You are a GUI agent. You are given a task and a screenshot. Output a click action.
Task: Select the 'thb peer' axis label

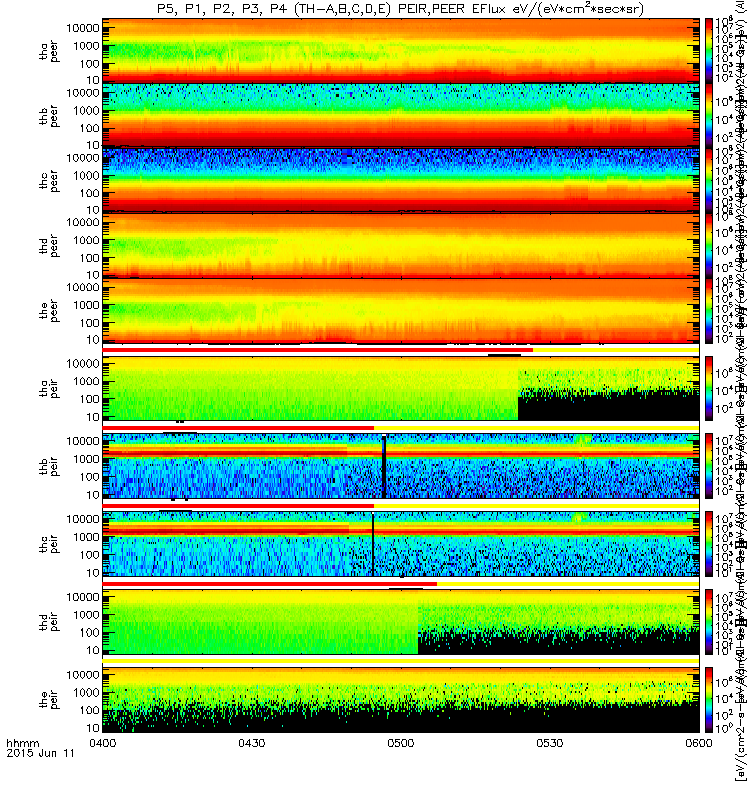coord(48,116)
